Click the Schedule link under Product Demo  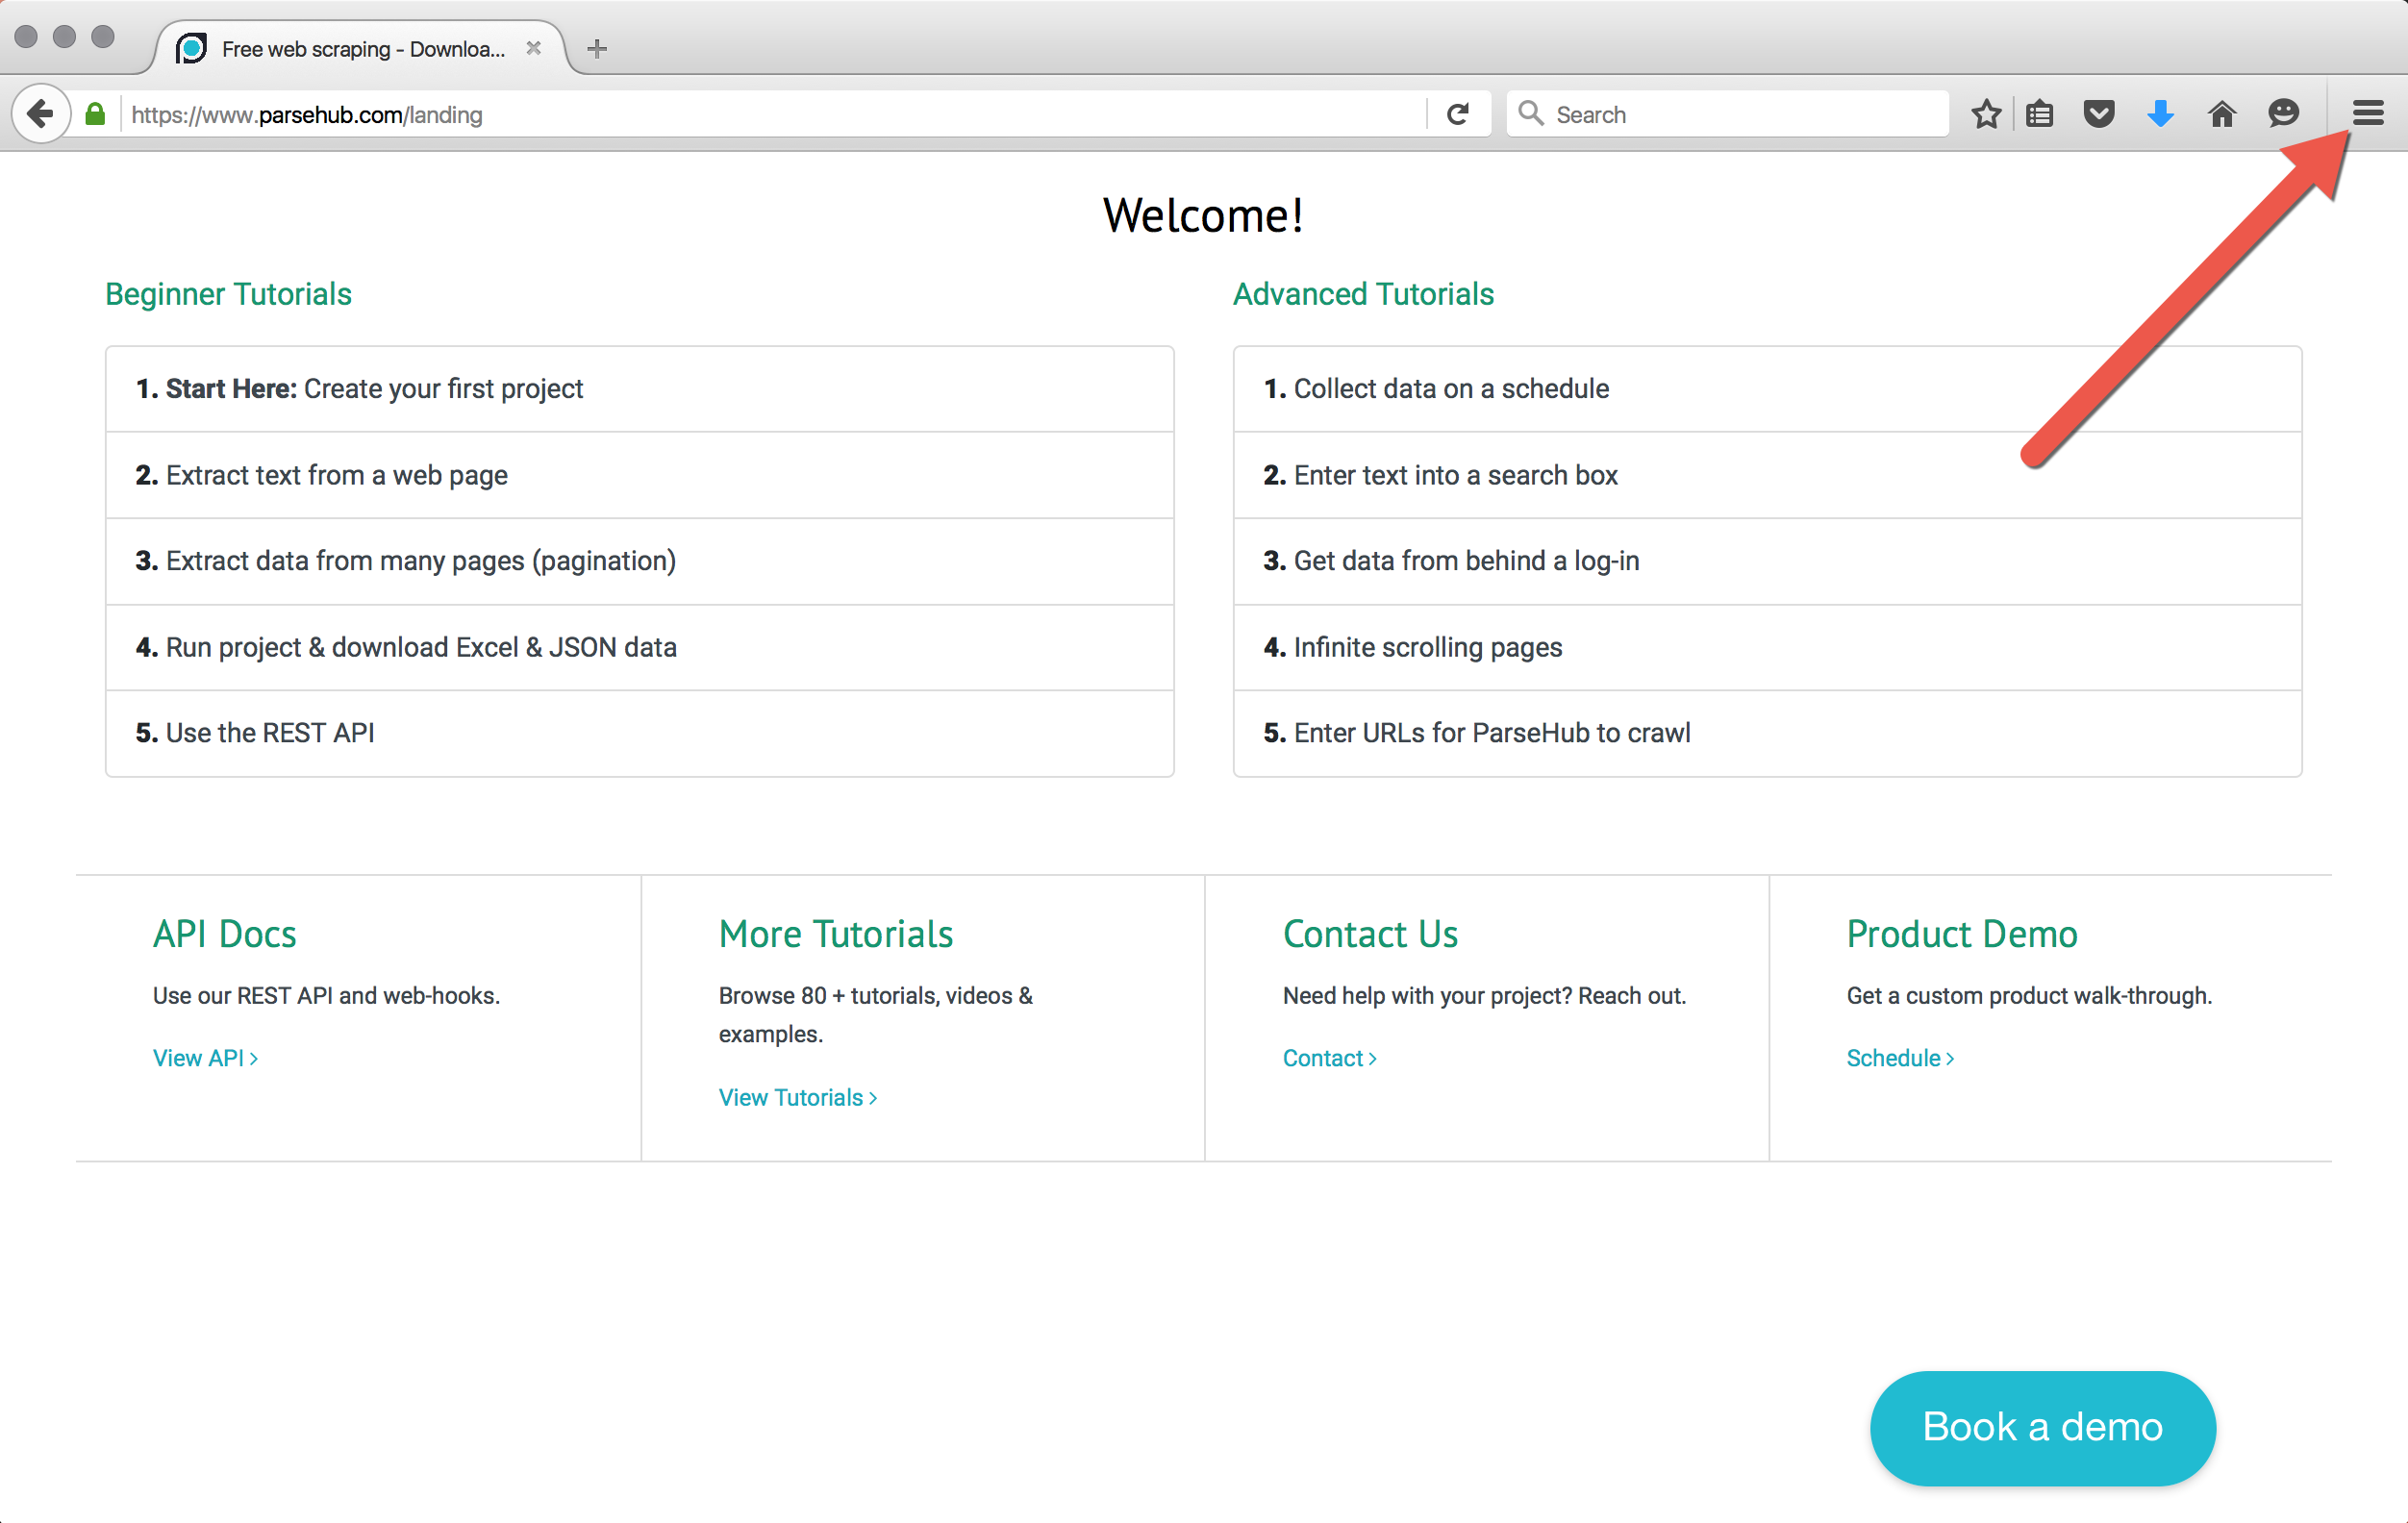(1900, 1058)
